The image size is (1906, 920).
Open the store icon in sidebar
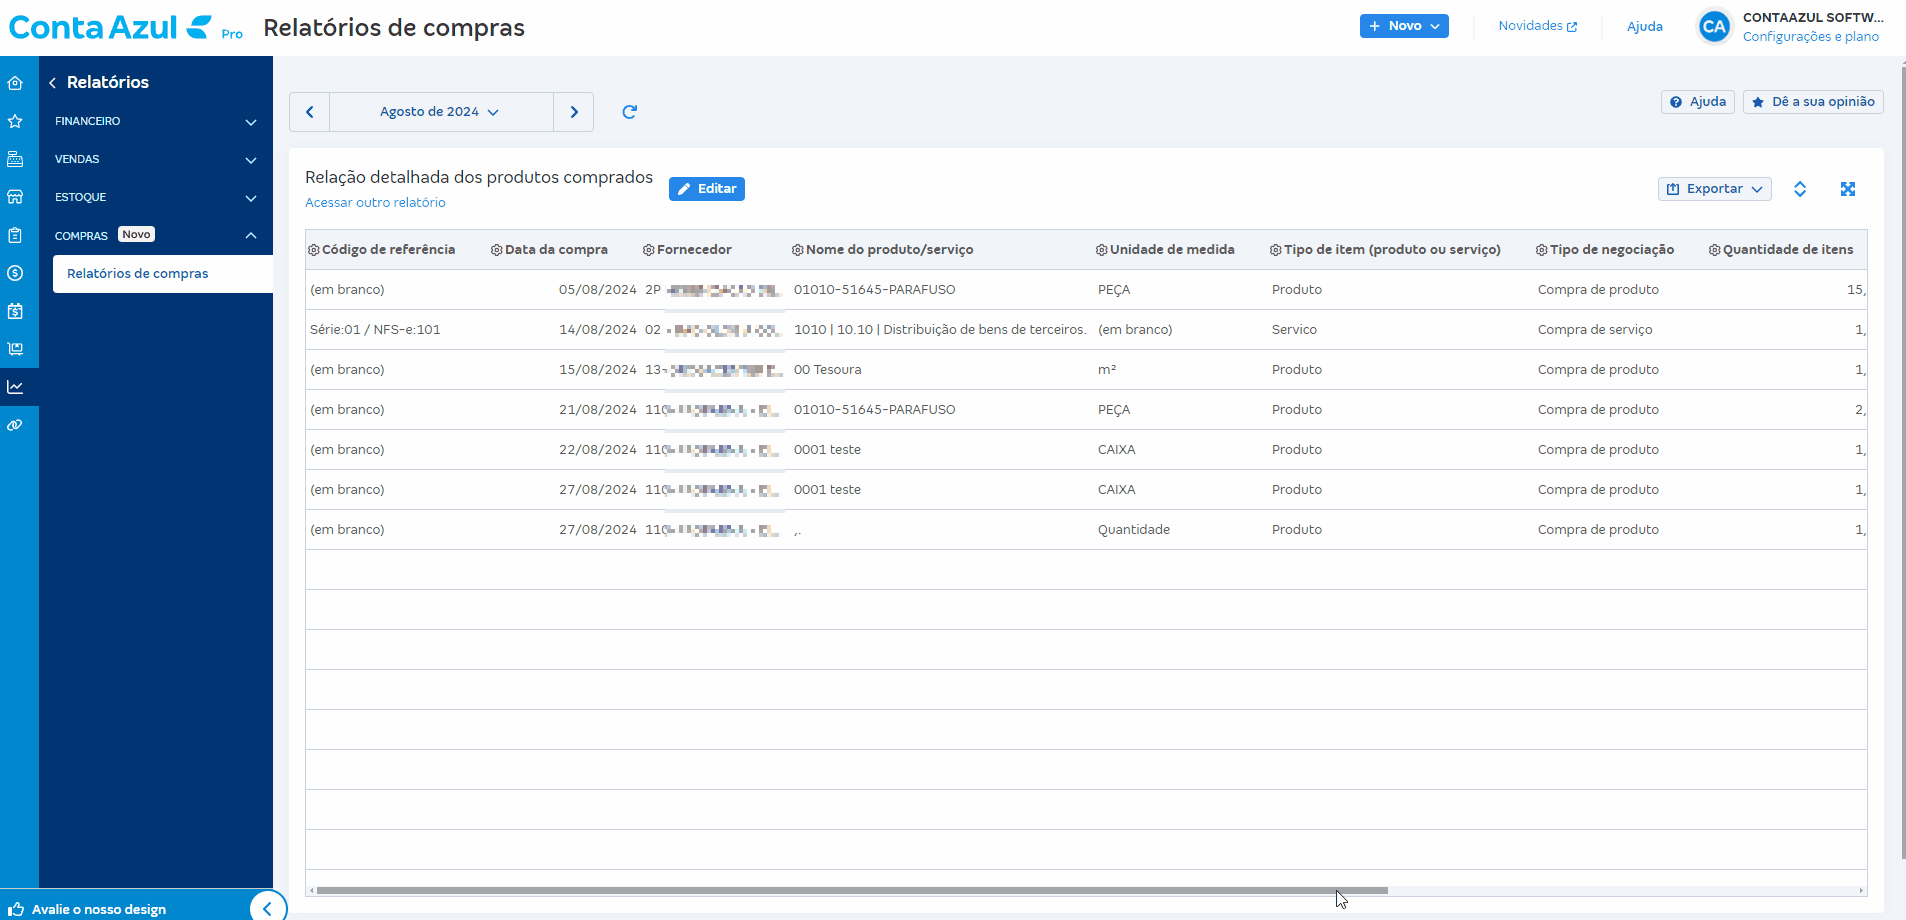(15, 197)
